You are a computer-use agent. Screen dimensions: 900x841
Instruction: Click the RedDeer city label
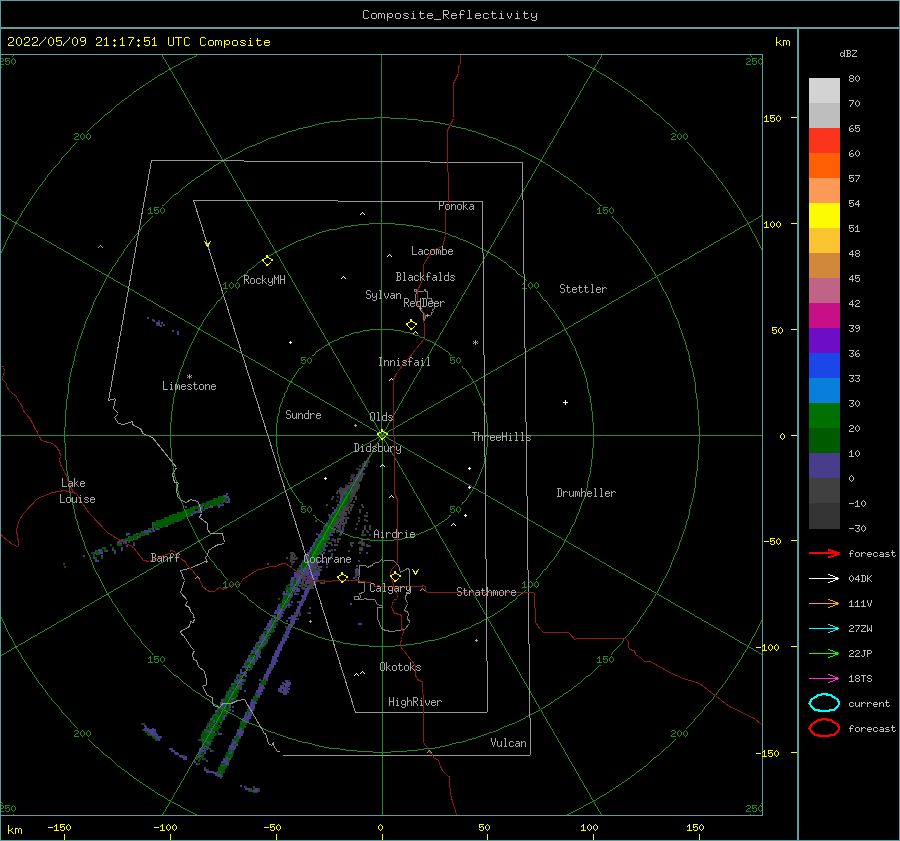424,303
